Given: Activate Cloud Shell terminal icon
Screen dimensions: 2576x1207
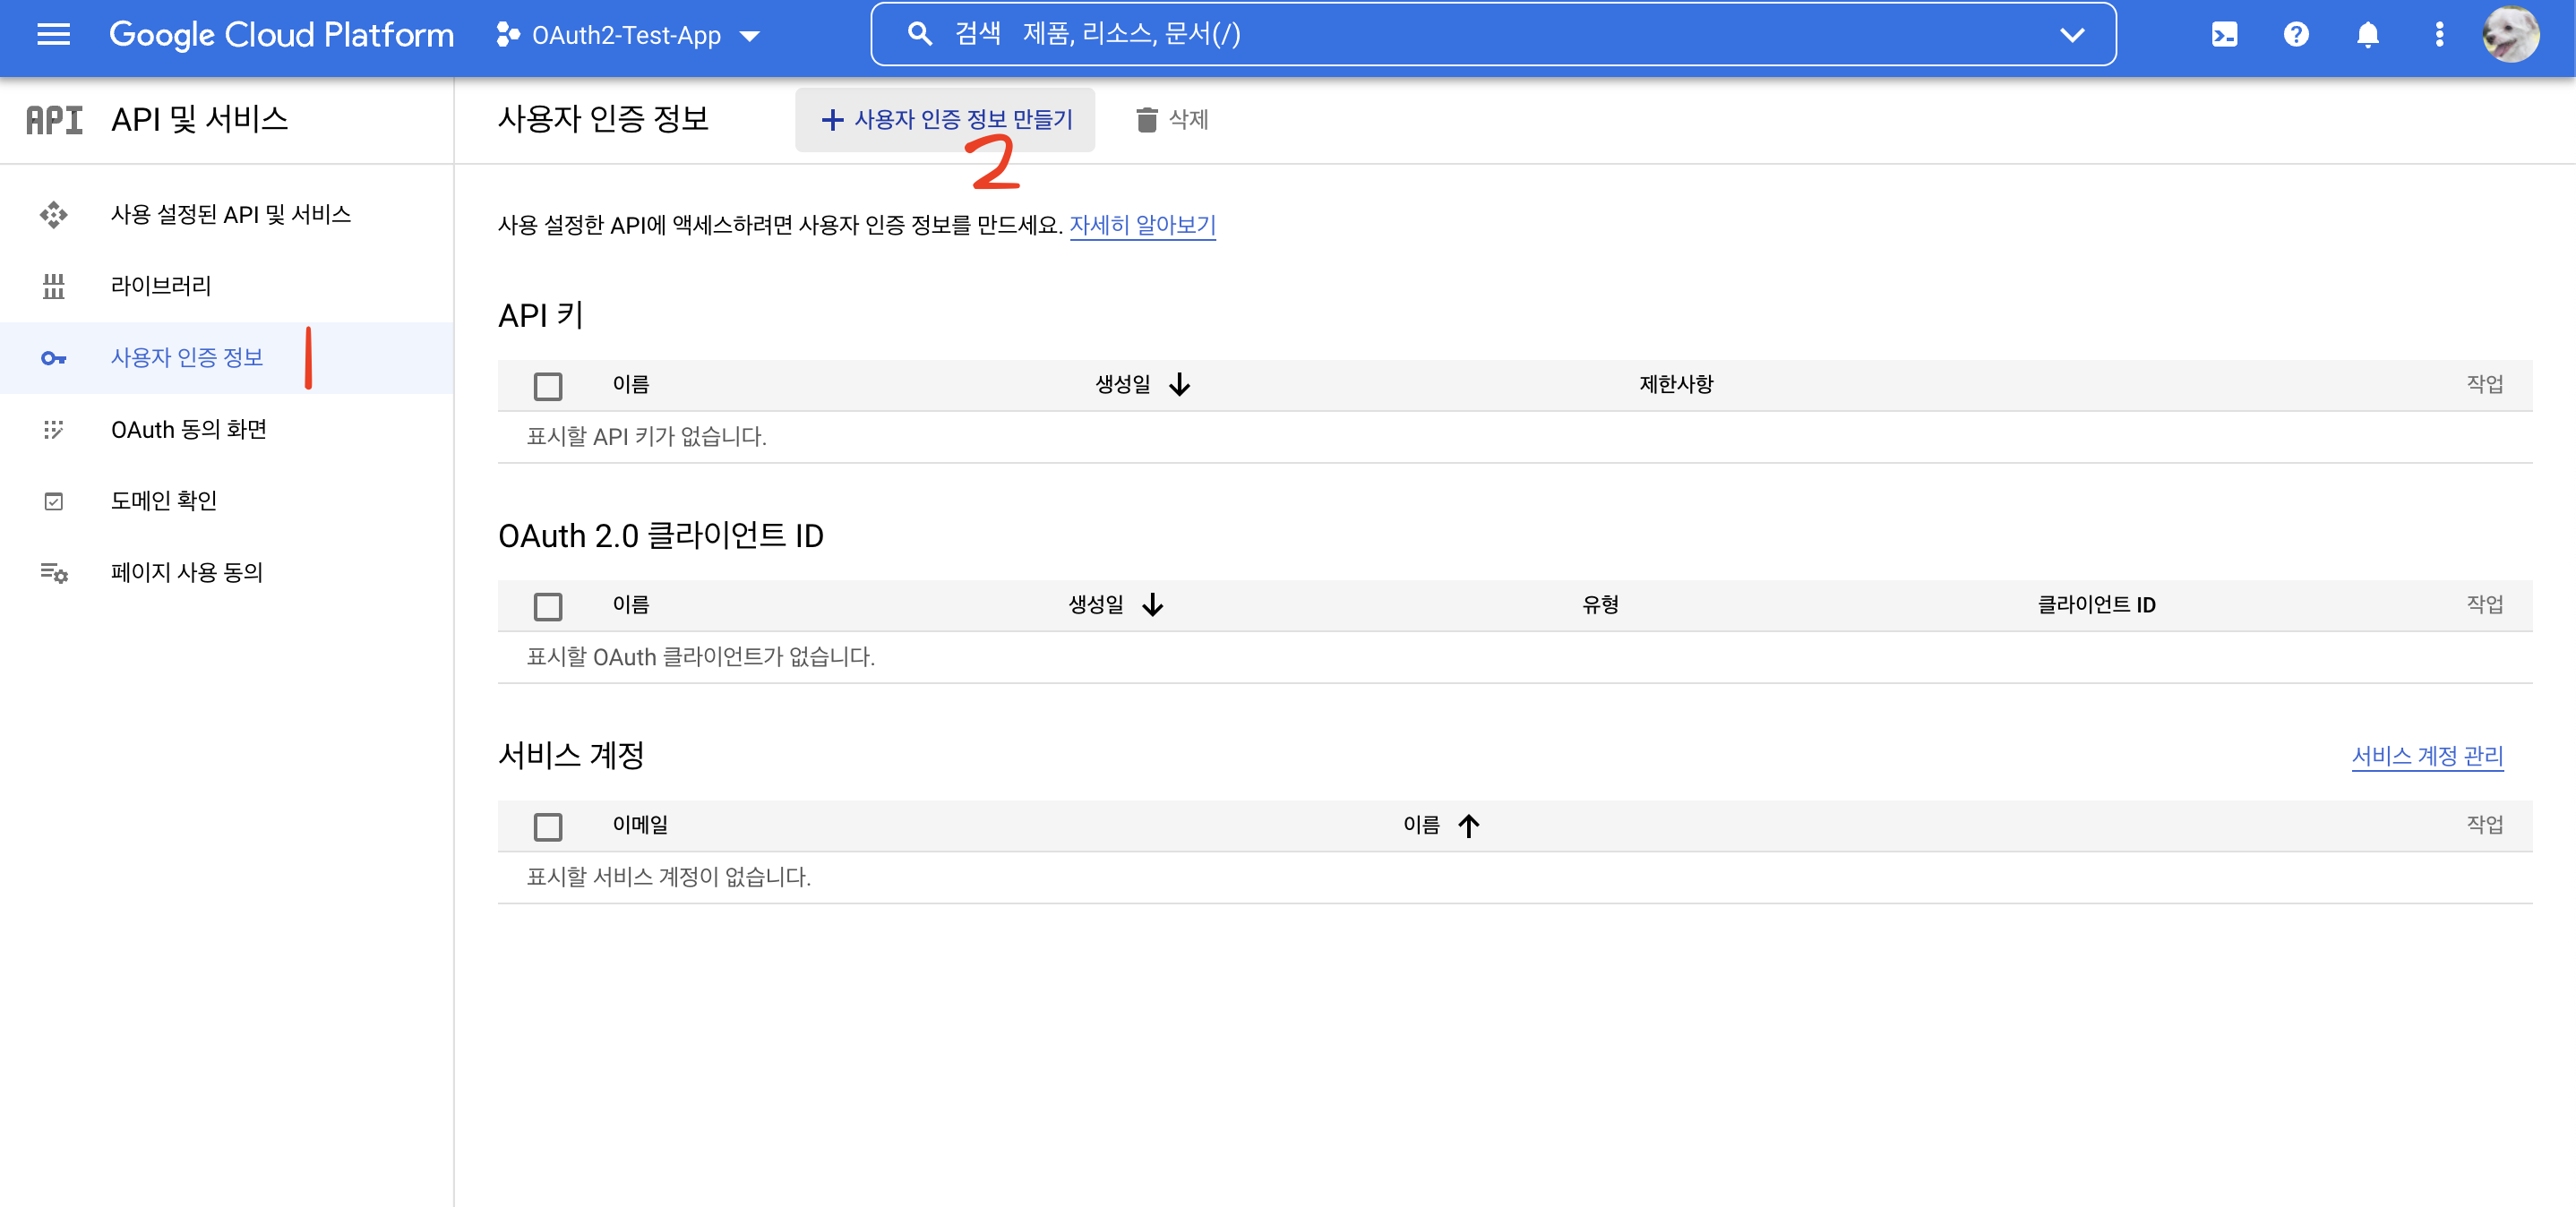Looking at the screenshot, I should tap(2223, 35).
